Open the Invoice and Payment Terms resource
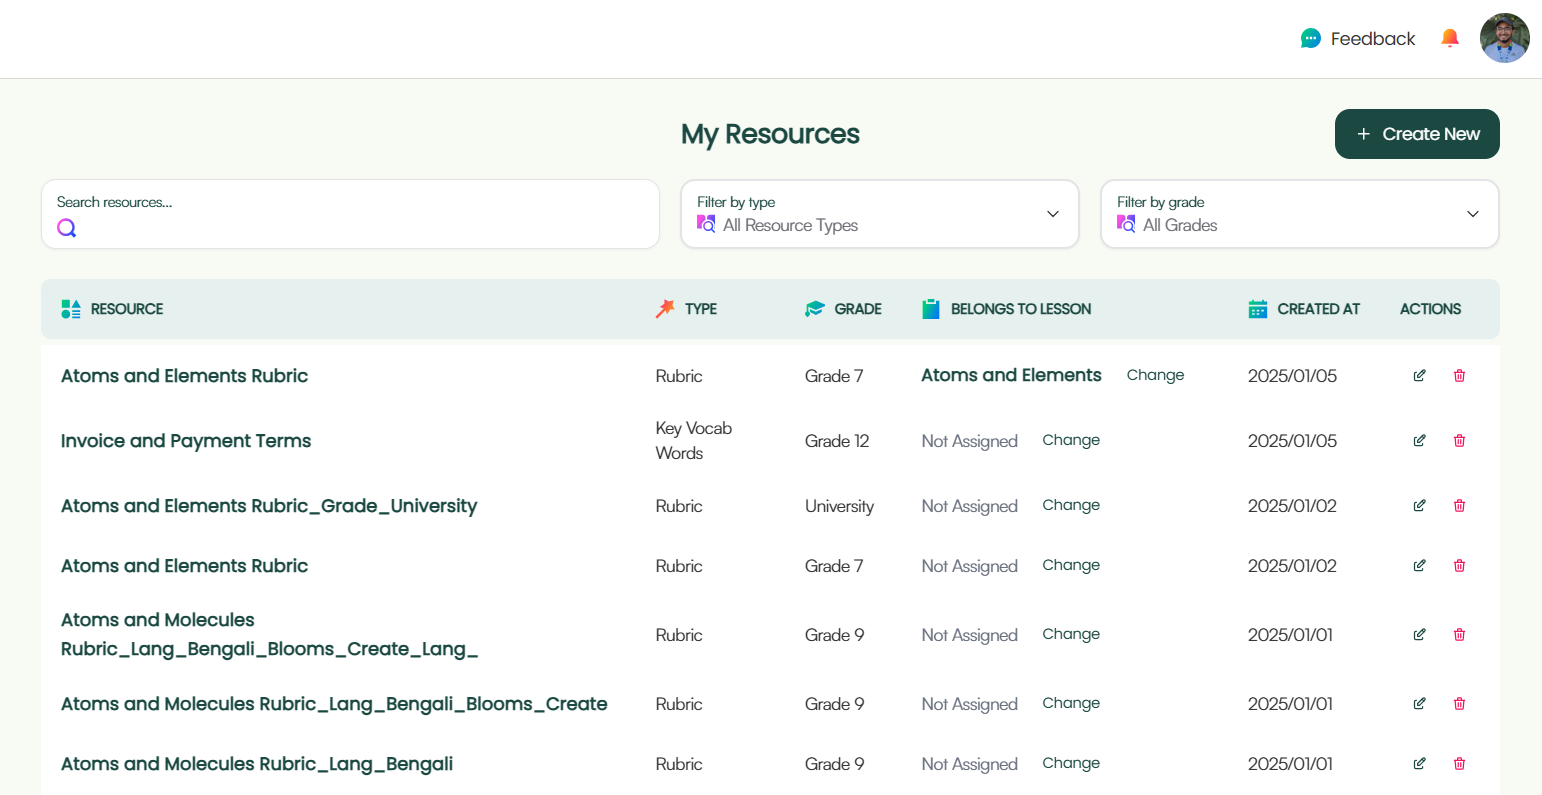Image resolution: width=1542 pixels, height=795 pixels. (186, 441)
